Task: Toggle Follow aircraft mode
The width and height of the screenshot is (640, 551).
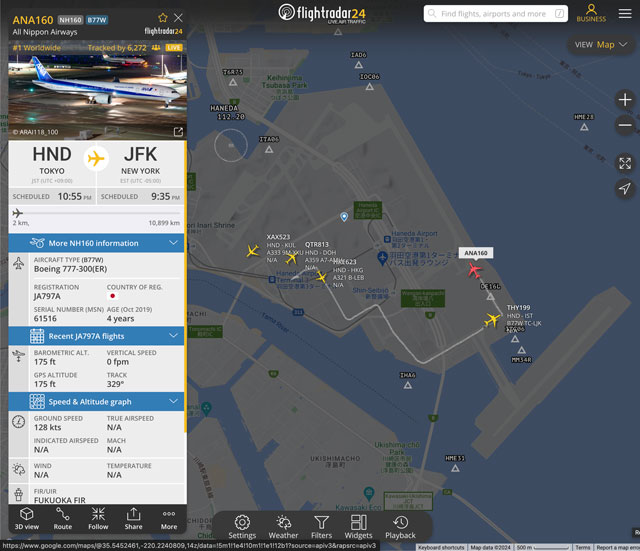Action: pos(98,518)
